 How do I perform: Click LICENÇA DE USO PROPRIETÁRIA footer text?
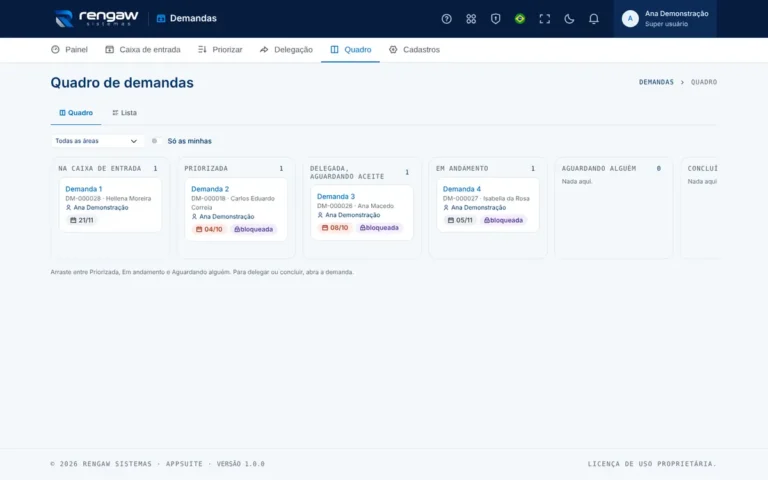pyautogui.click(x=652, y=464)
